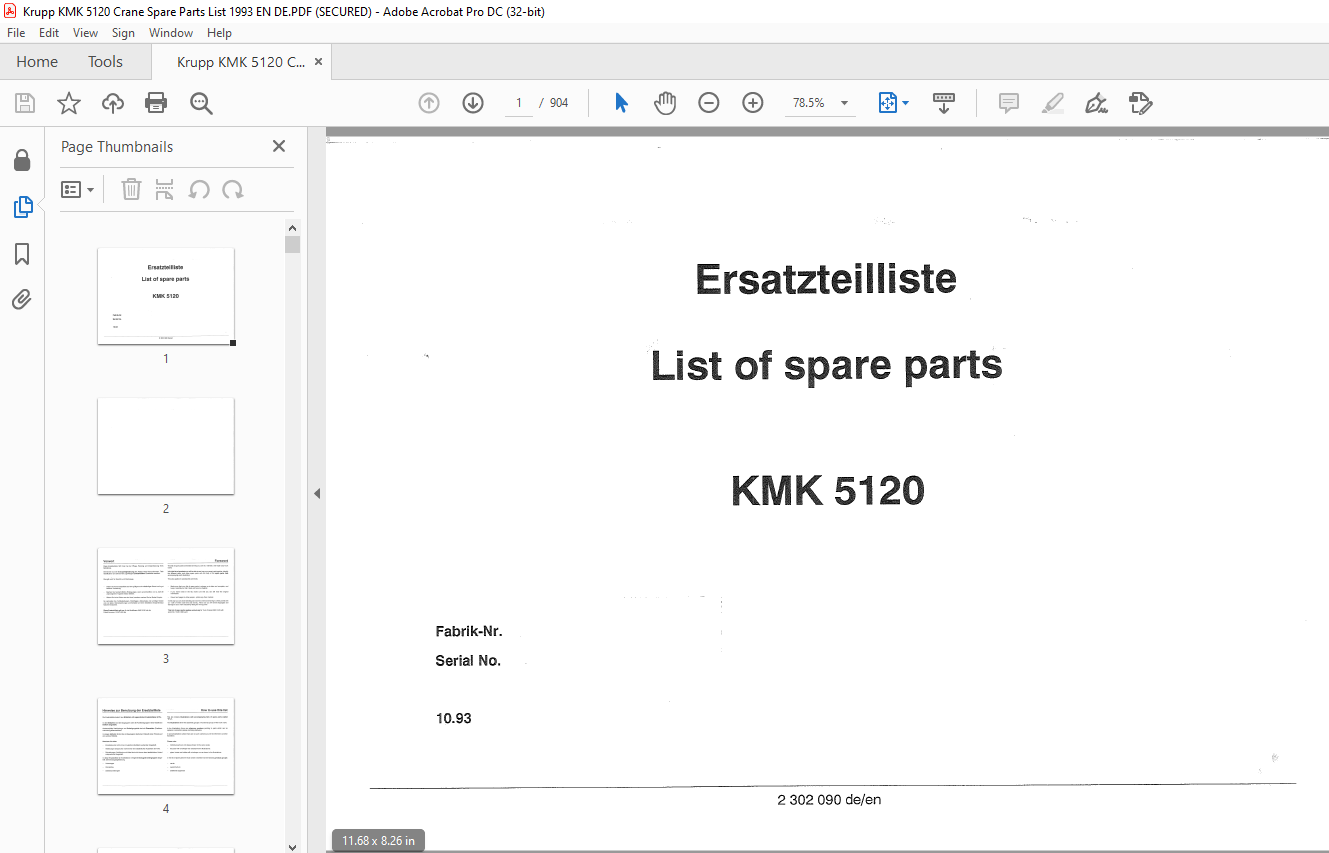Select page 1 thumbnail
Viewport: 1329px width, 853px height.
(x=166, y=296)
